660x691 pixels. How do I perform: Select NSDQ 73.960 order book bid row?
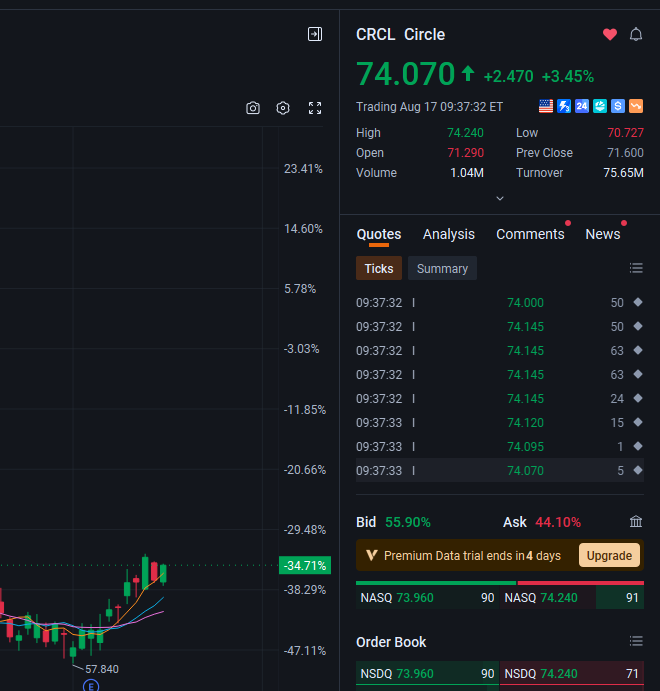coord(427,673)
